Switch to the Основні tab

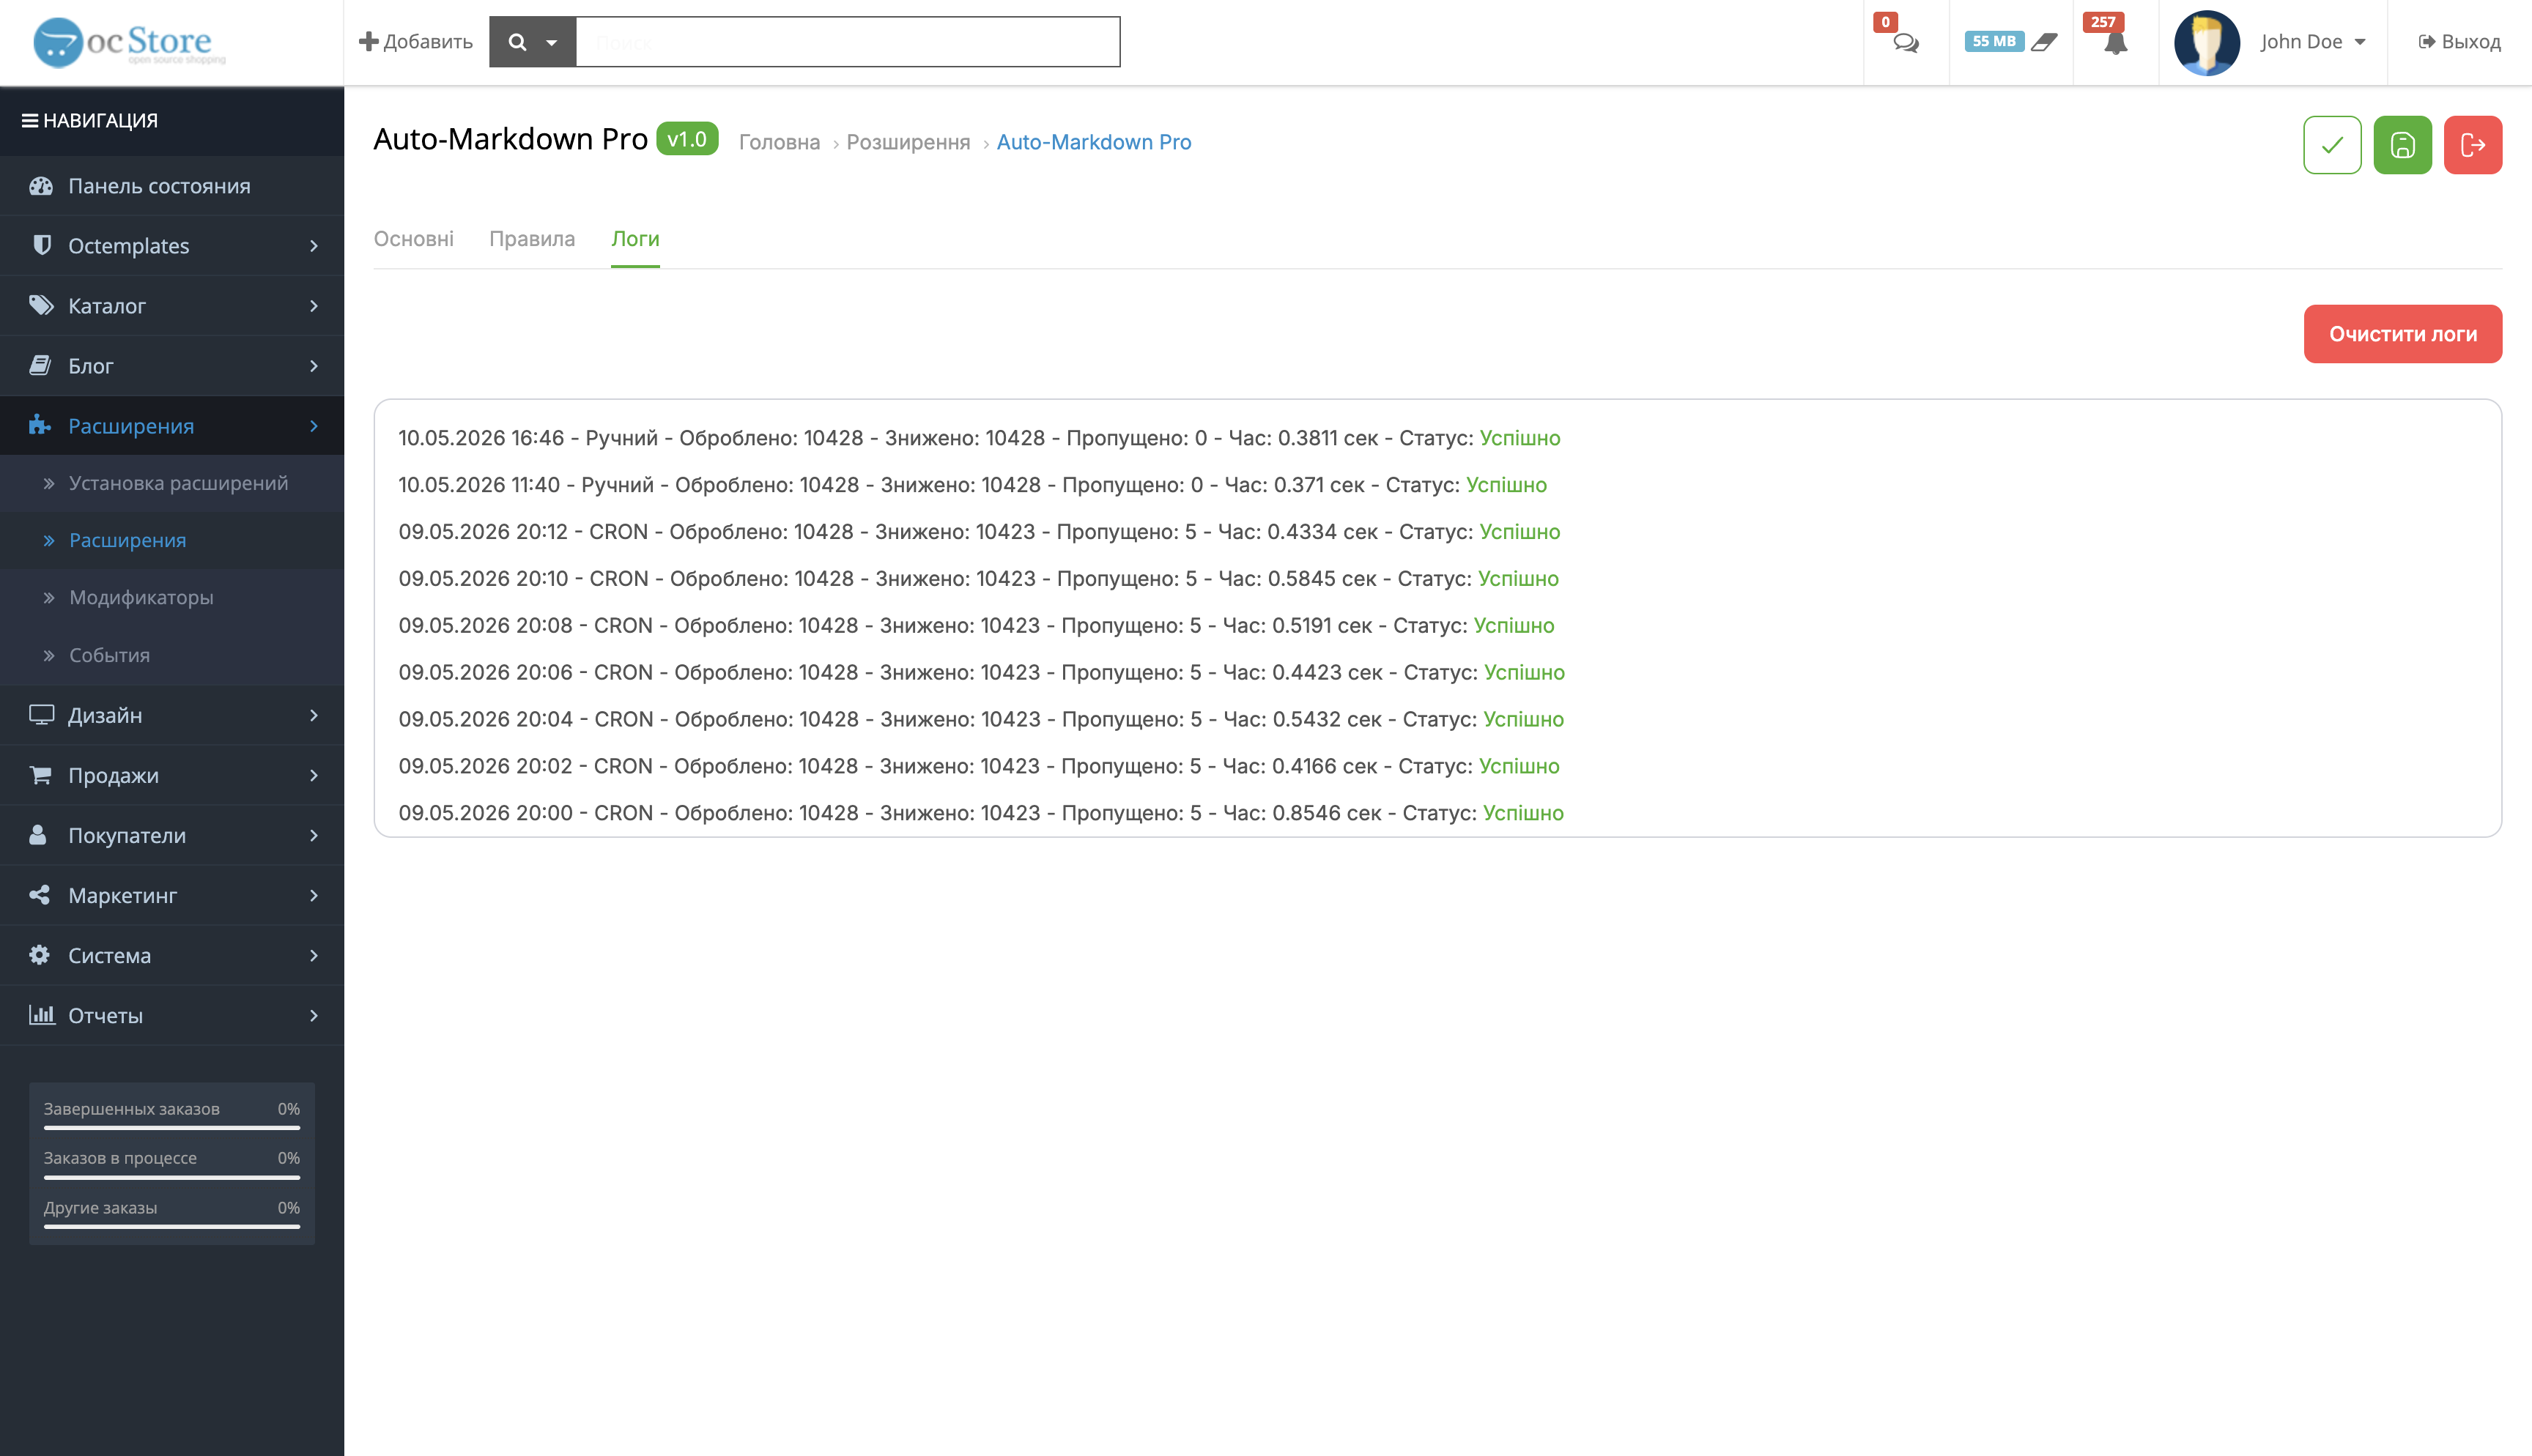(x=413, y=239)
